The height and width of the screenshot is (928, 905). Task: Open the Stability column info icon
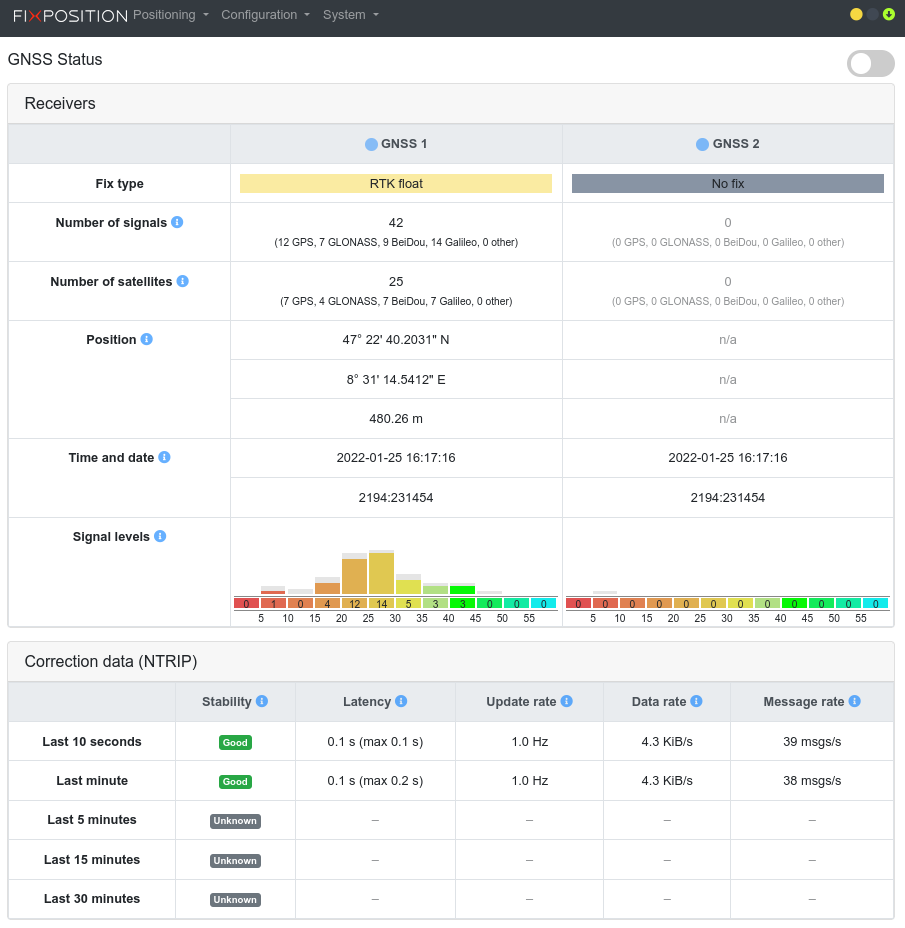click(x=262, y=701)
